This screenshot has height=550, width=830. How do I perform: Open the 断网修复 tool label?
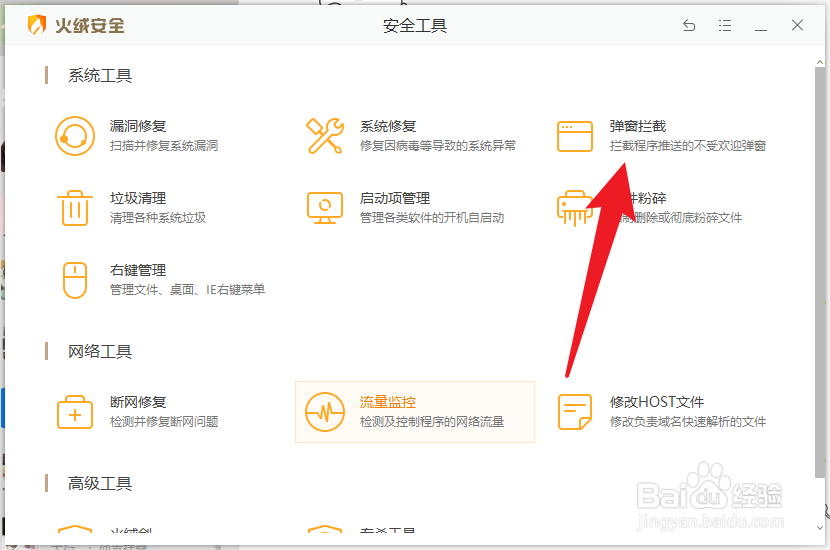138,402
